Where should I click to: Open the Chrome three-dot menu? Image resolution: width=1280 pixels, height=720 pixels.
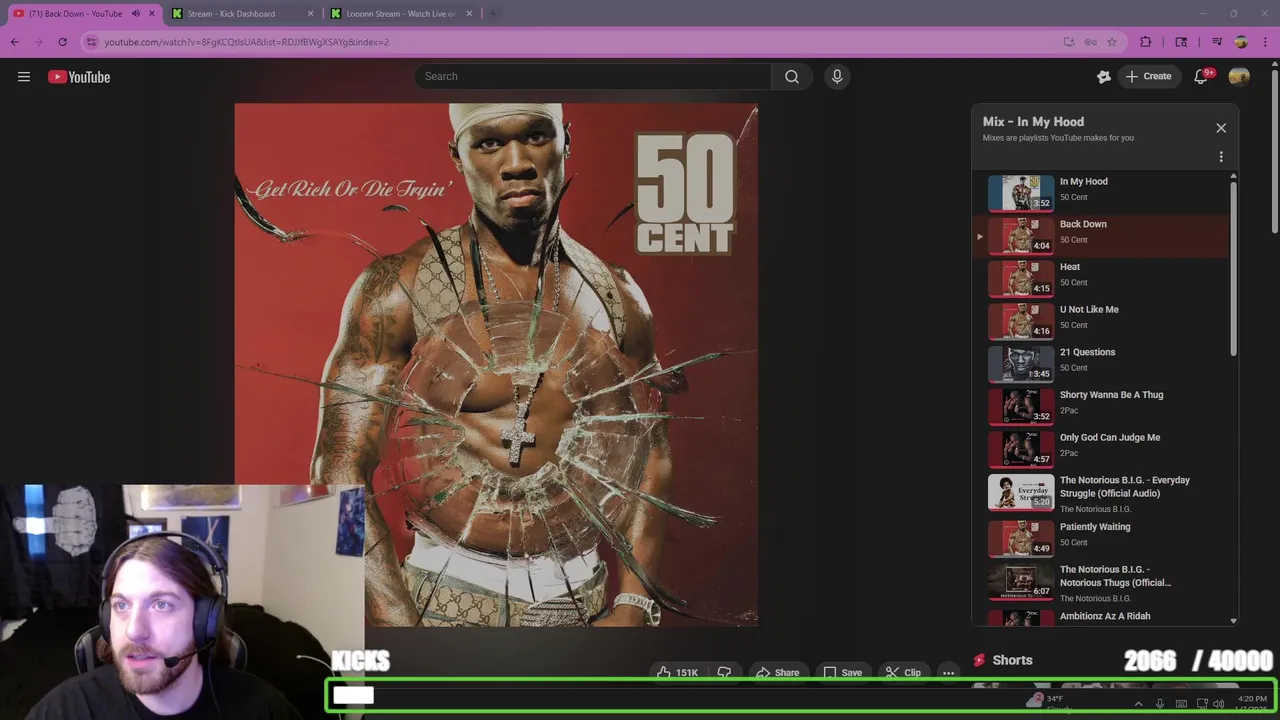(1265, 42)
